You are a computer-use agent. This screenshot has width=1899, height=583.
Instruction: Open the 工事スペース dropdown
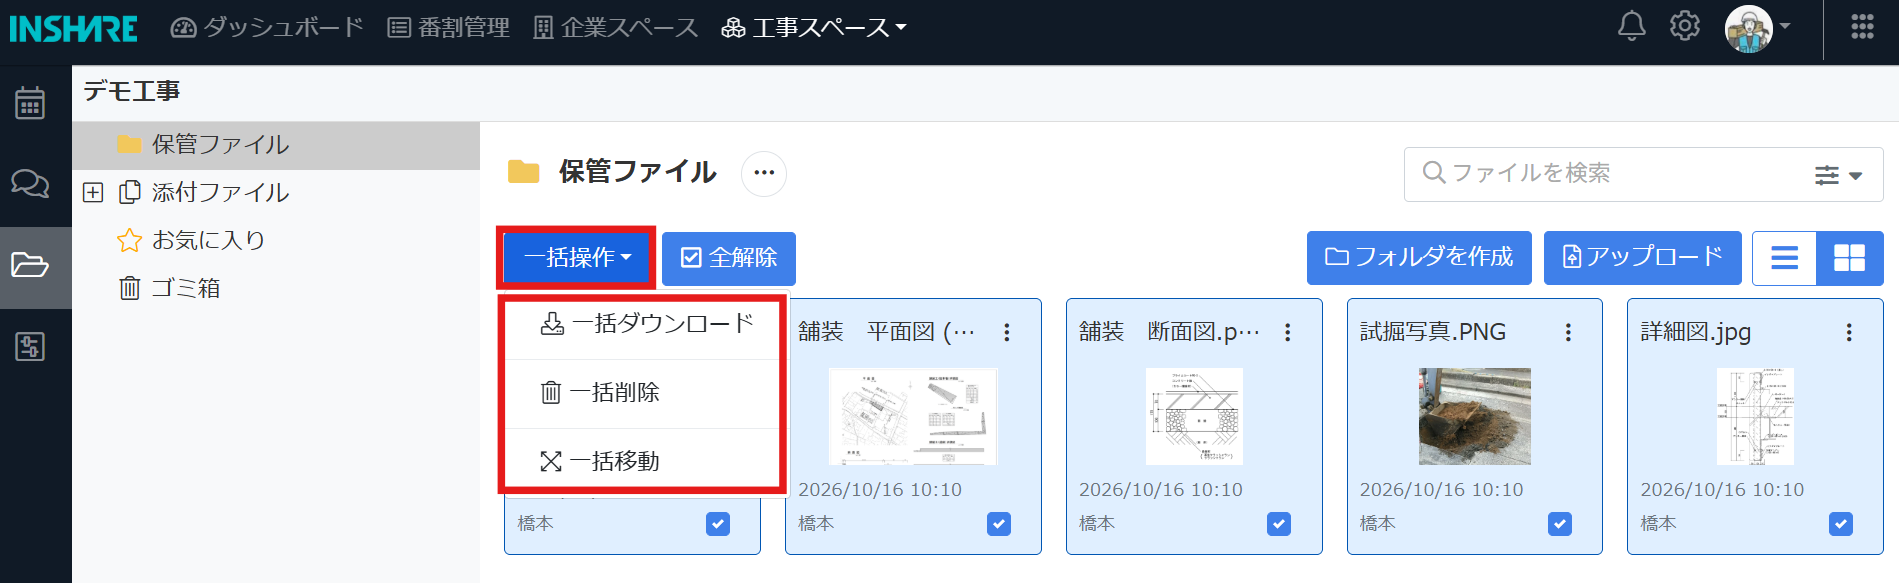pos(813,28)
